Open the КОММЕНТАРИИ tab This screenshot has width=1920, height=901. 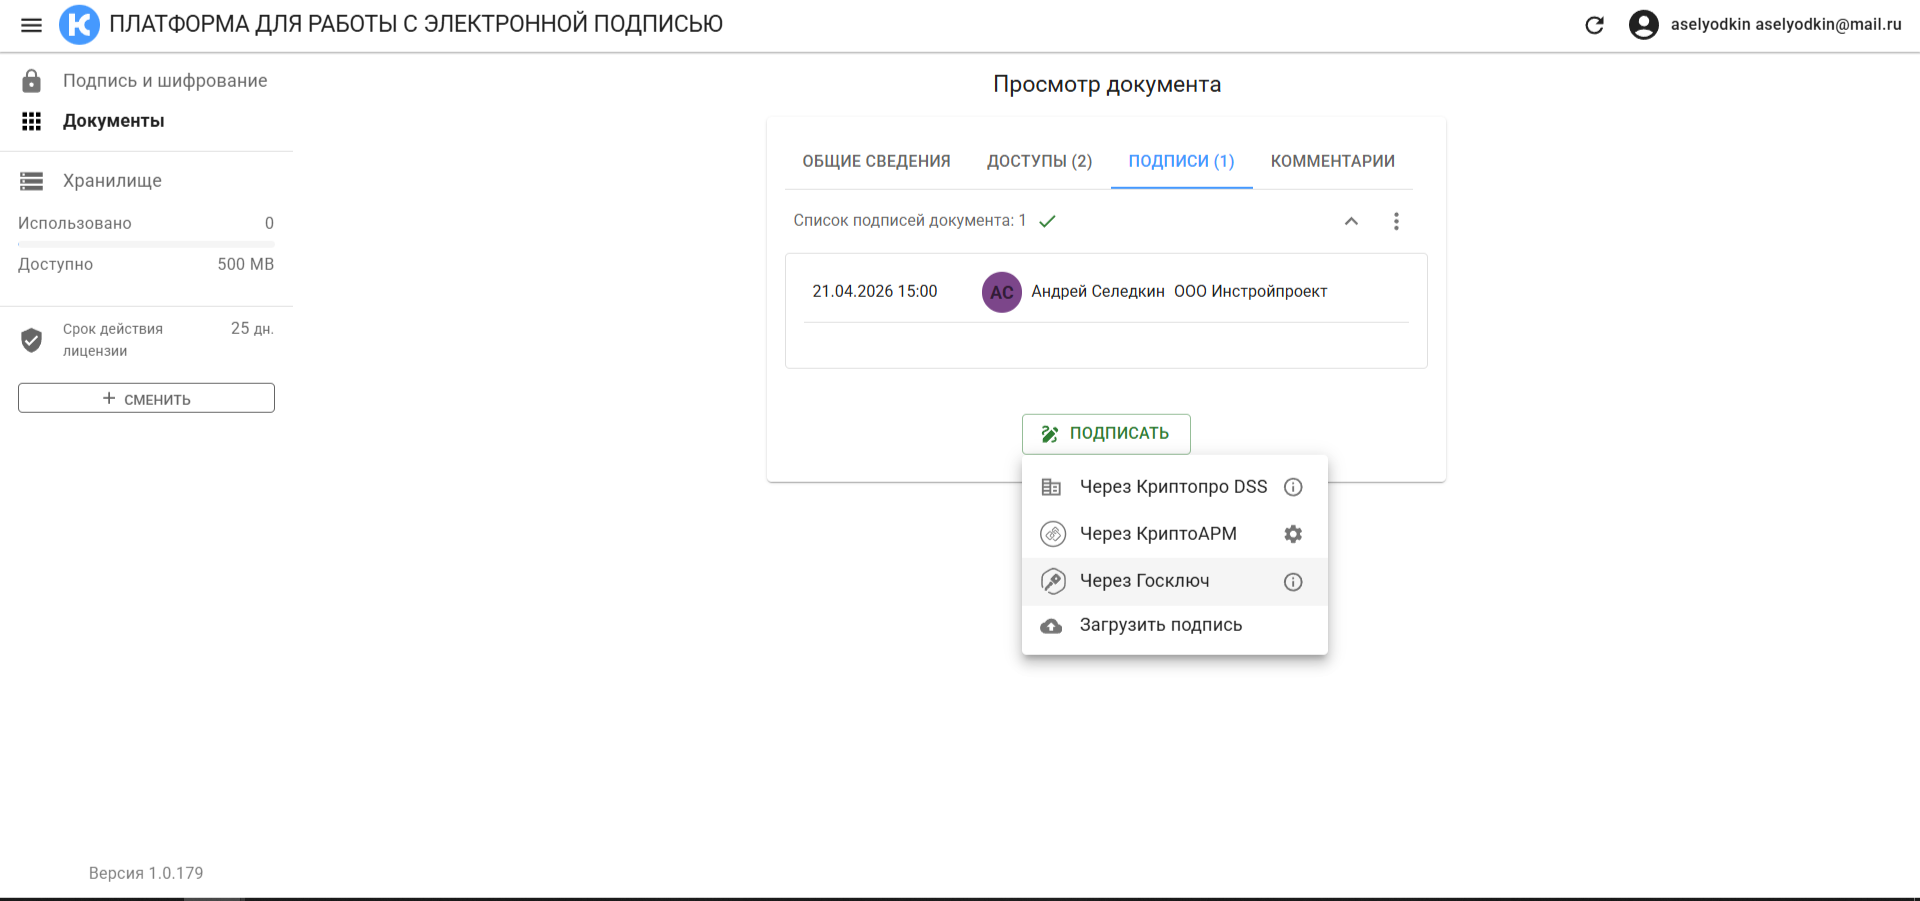coord(1332,161)
